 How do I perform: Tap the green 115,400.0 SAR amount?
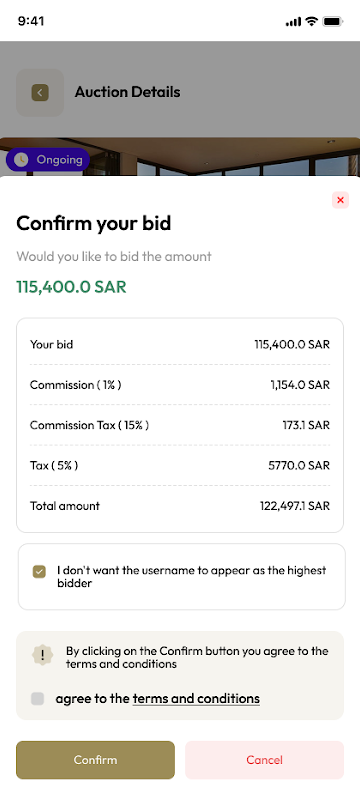tap(71, 287)
